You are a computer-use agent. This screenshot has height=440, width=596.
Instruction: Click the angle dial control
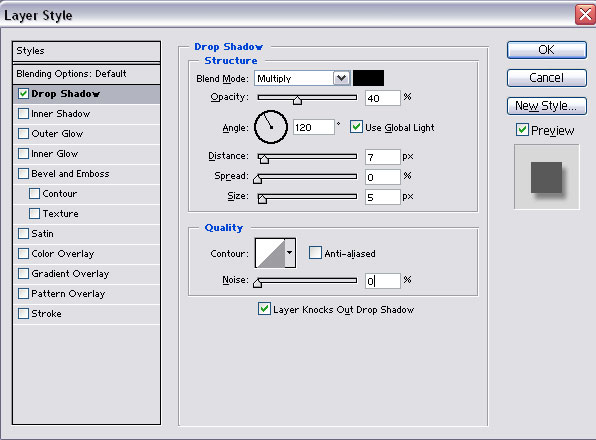coord(271,127)
